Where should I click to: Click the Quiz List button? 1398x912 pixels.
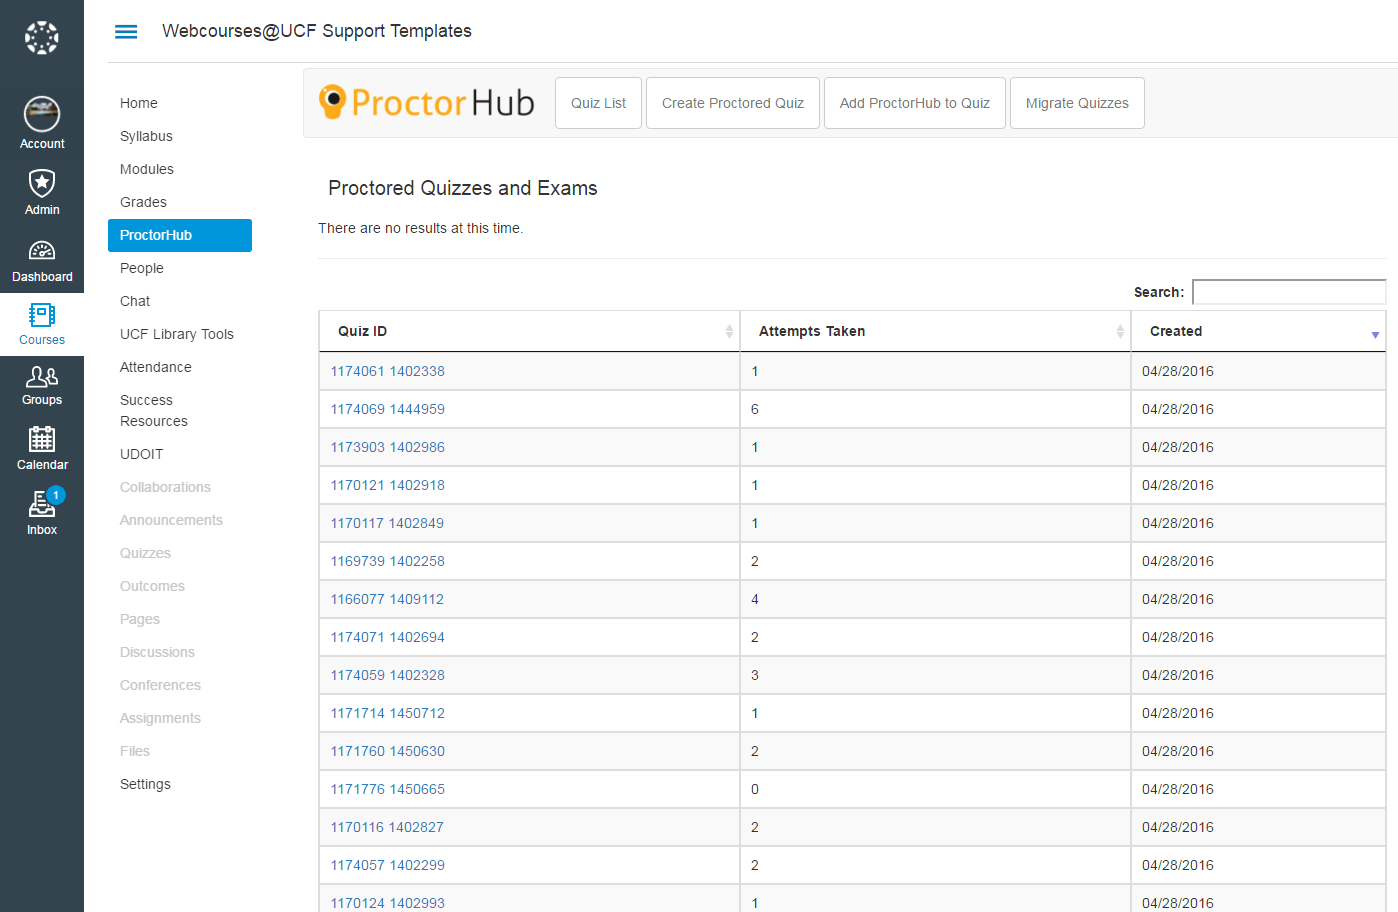pos(598,103)
